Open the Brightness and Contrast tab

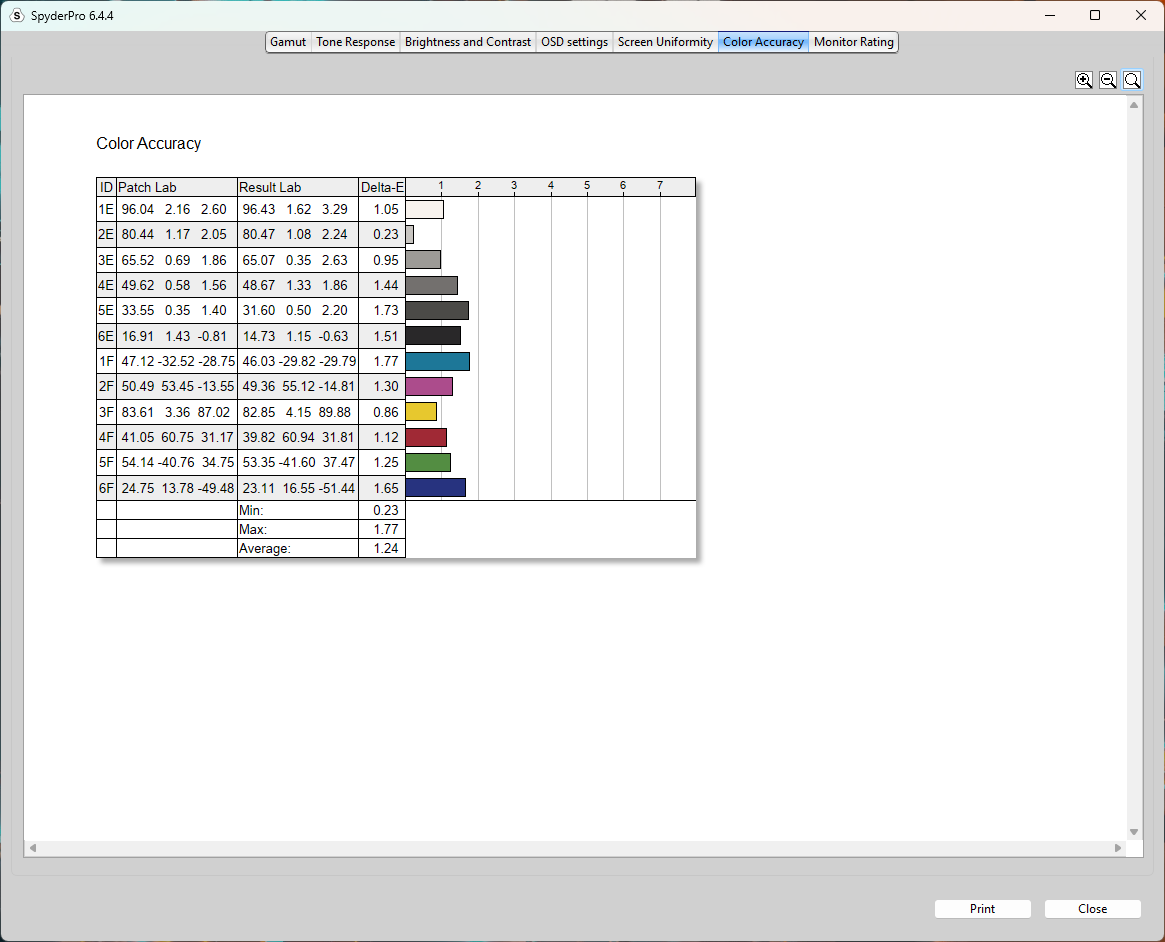coord(468,42)
